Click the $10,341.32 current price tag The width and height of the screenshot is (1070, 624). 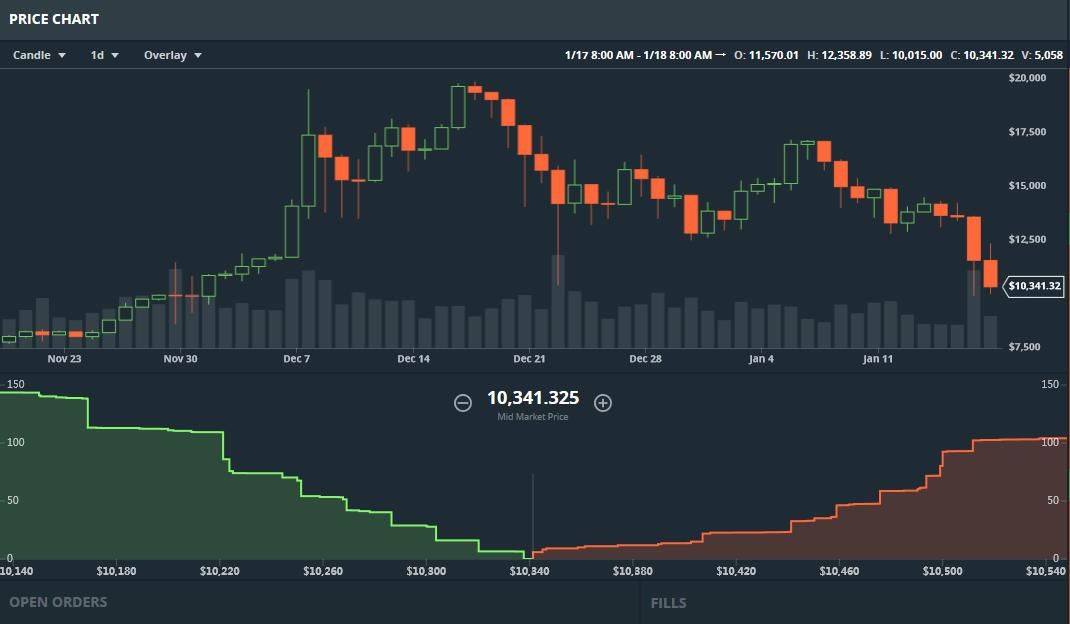(1034, 286)
